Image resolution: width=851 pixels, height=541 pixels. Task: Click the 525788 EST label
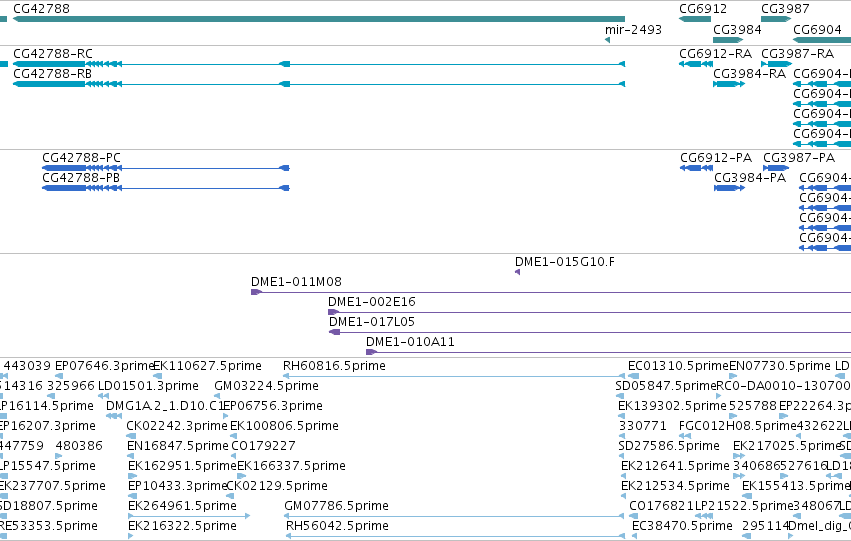click(x=752, y=406)
